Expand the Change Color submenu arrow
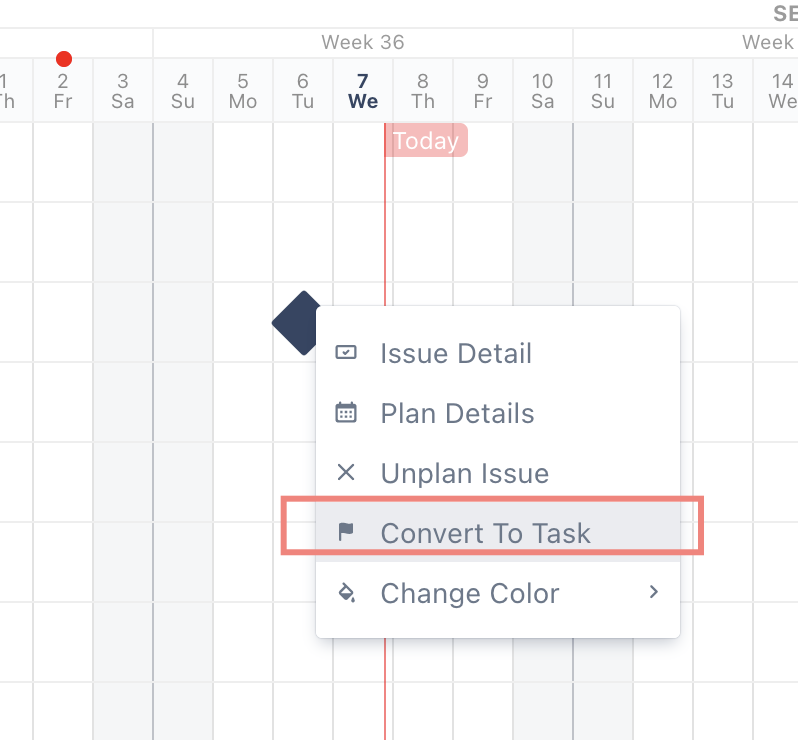This screenshot has width=798, height=740. click(654, 592)
